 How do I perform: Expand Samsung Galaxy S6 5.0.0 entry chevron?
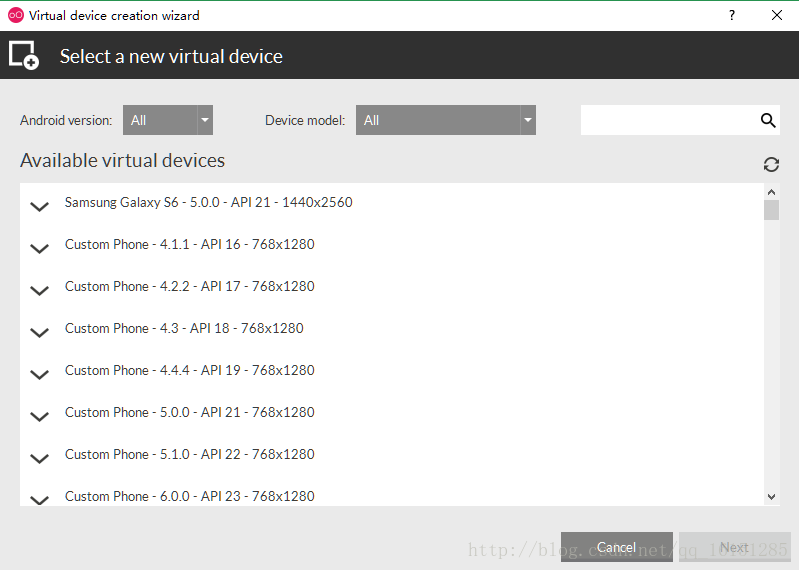(39, 206)
